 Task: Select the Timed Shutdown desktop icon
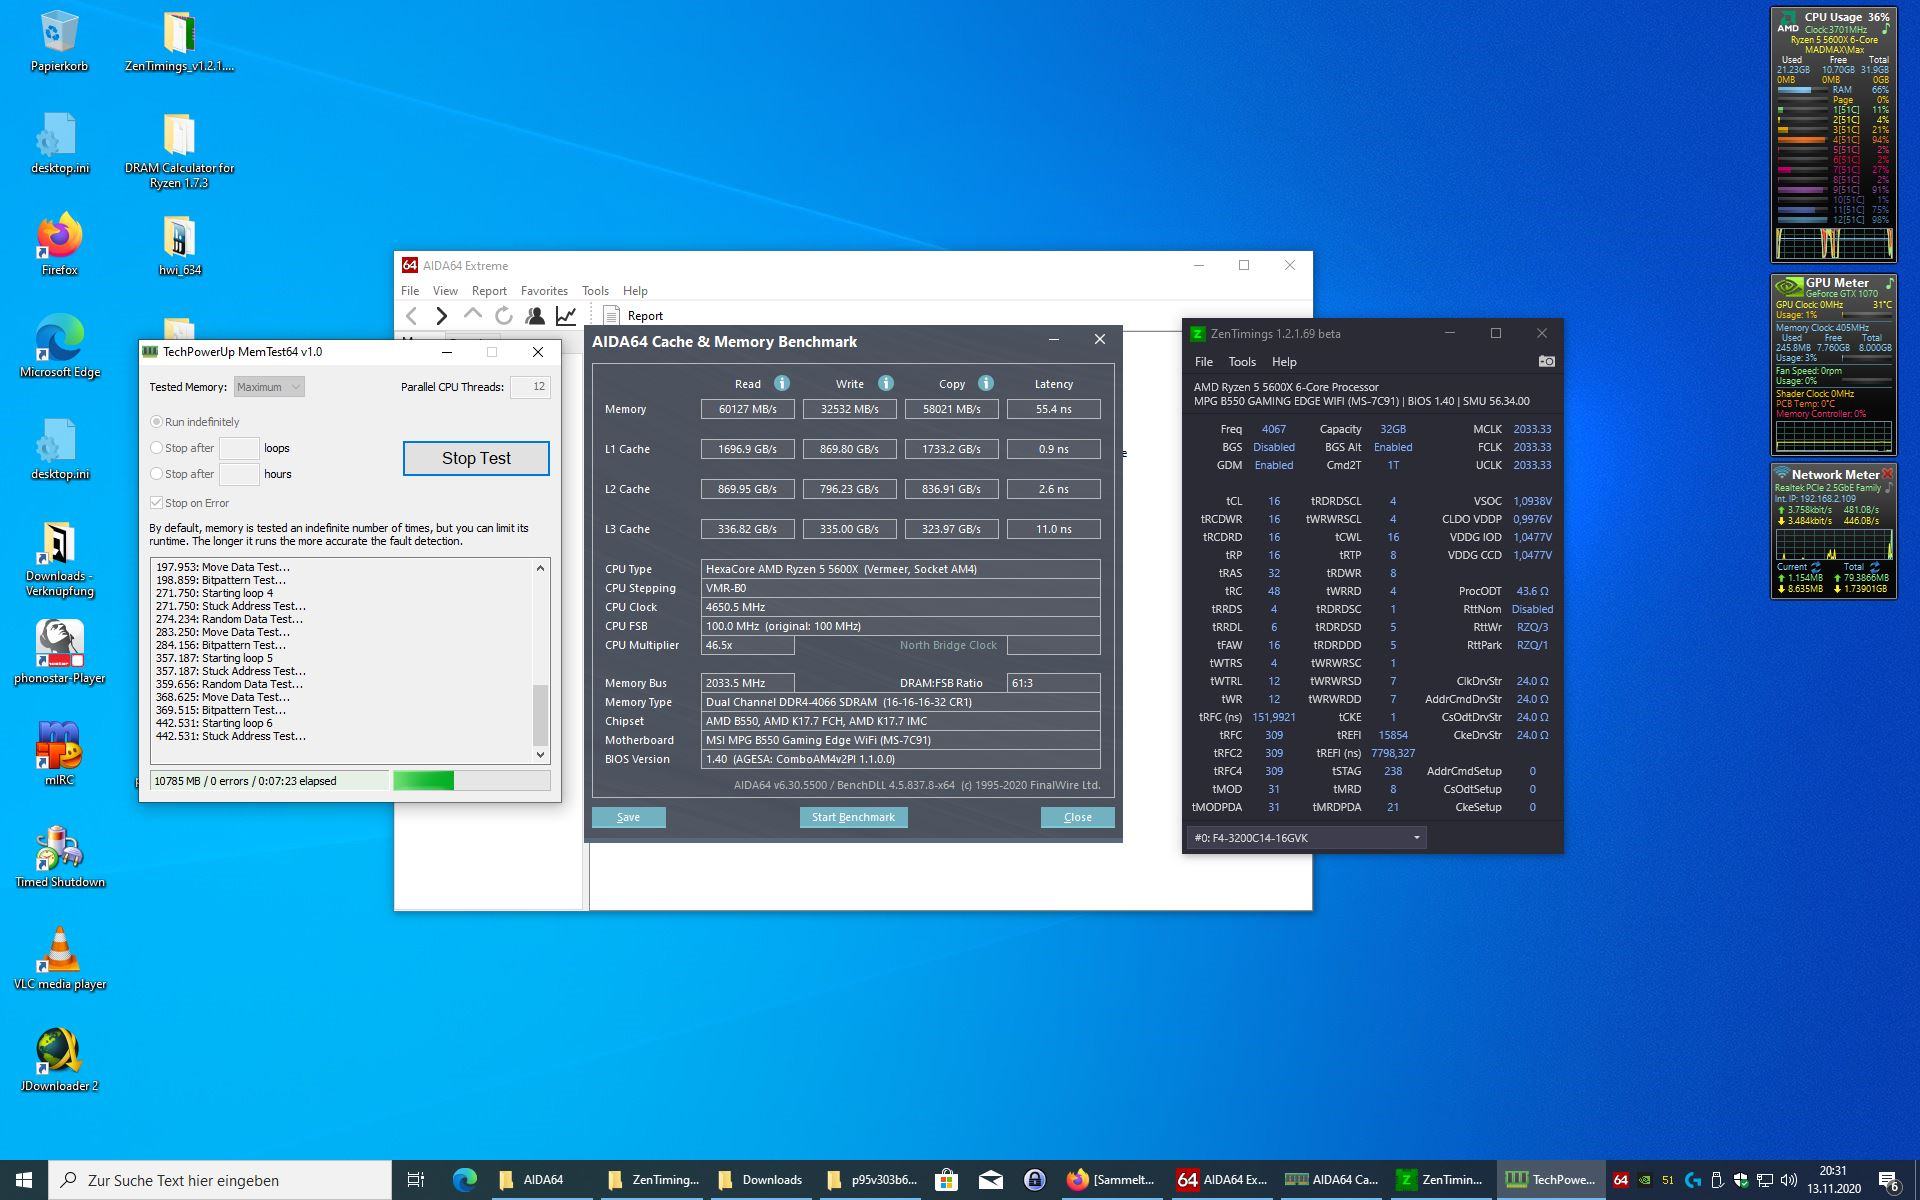coord(59,857)
